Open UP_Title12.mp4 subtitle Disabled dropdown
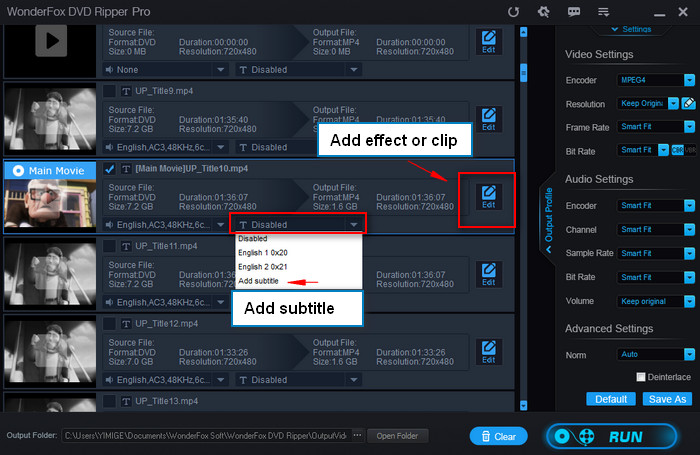 coord(299,380)
